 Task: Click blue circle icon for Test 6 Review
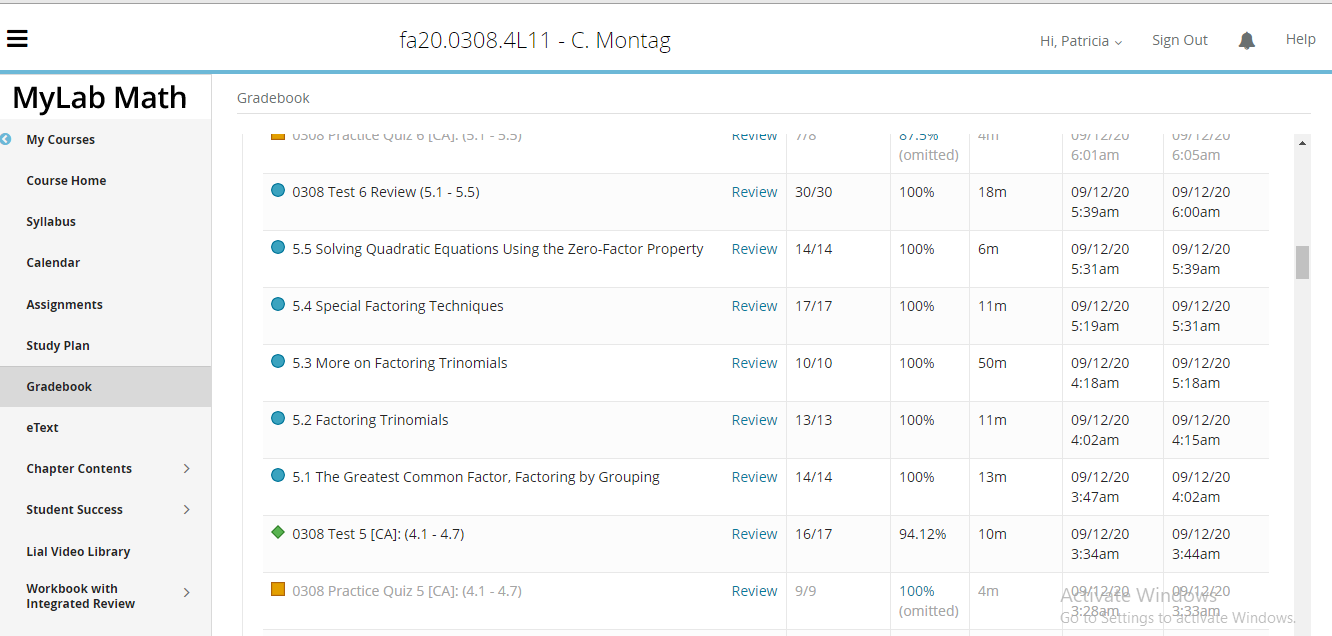tap(278, 191)
